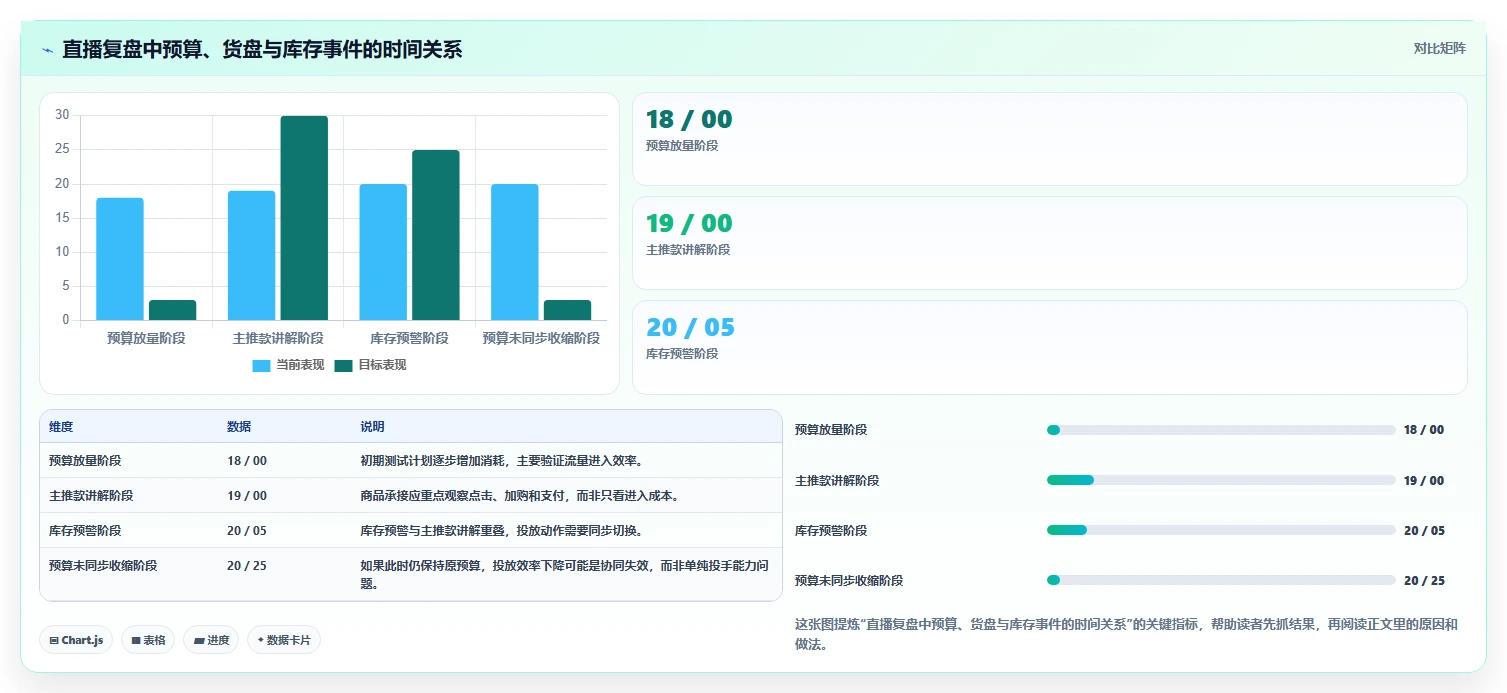The width and height of the screenshot is (1507, 693).
Task: Click the chart x-axis label 预算放量阶段
Action: [x=146, y=338]
